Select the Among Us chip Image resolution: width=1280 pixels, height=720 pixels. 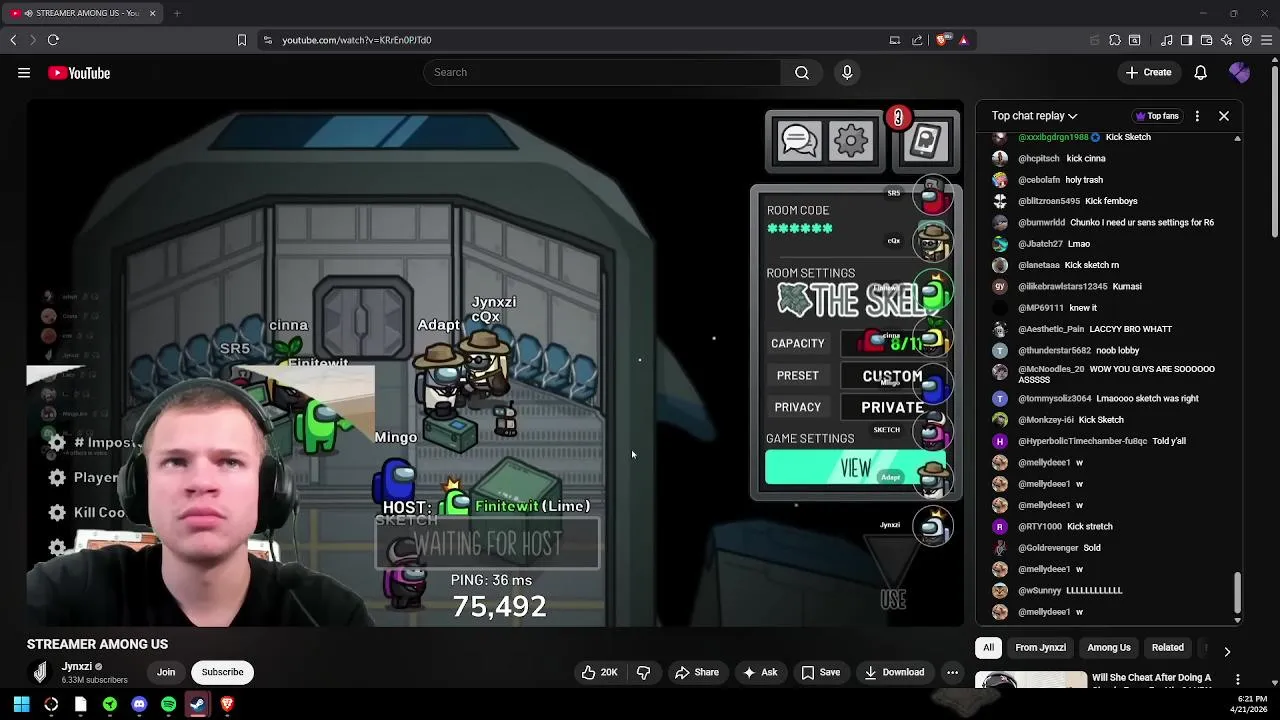1109,648
